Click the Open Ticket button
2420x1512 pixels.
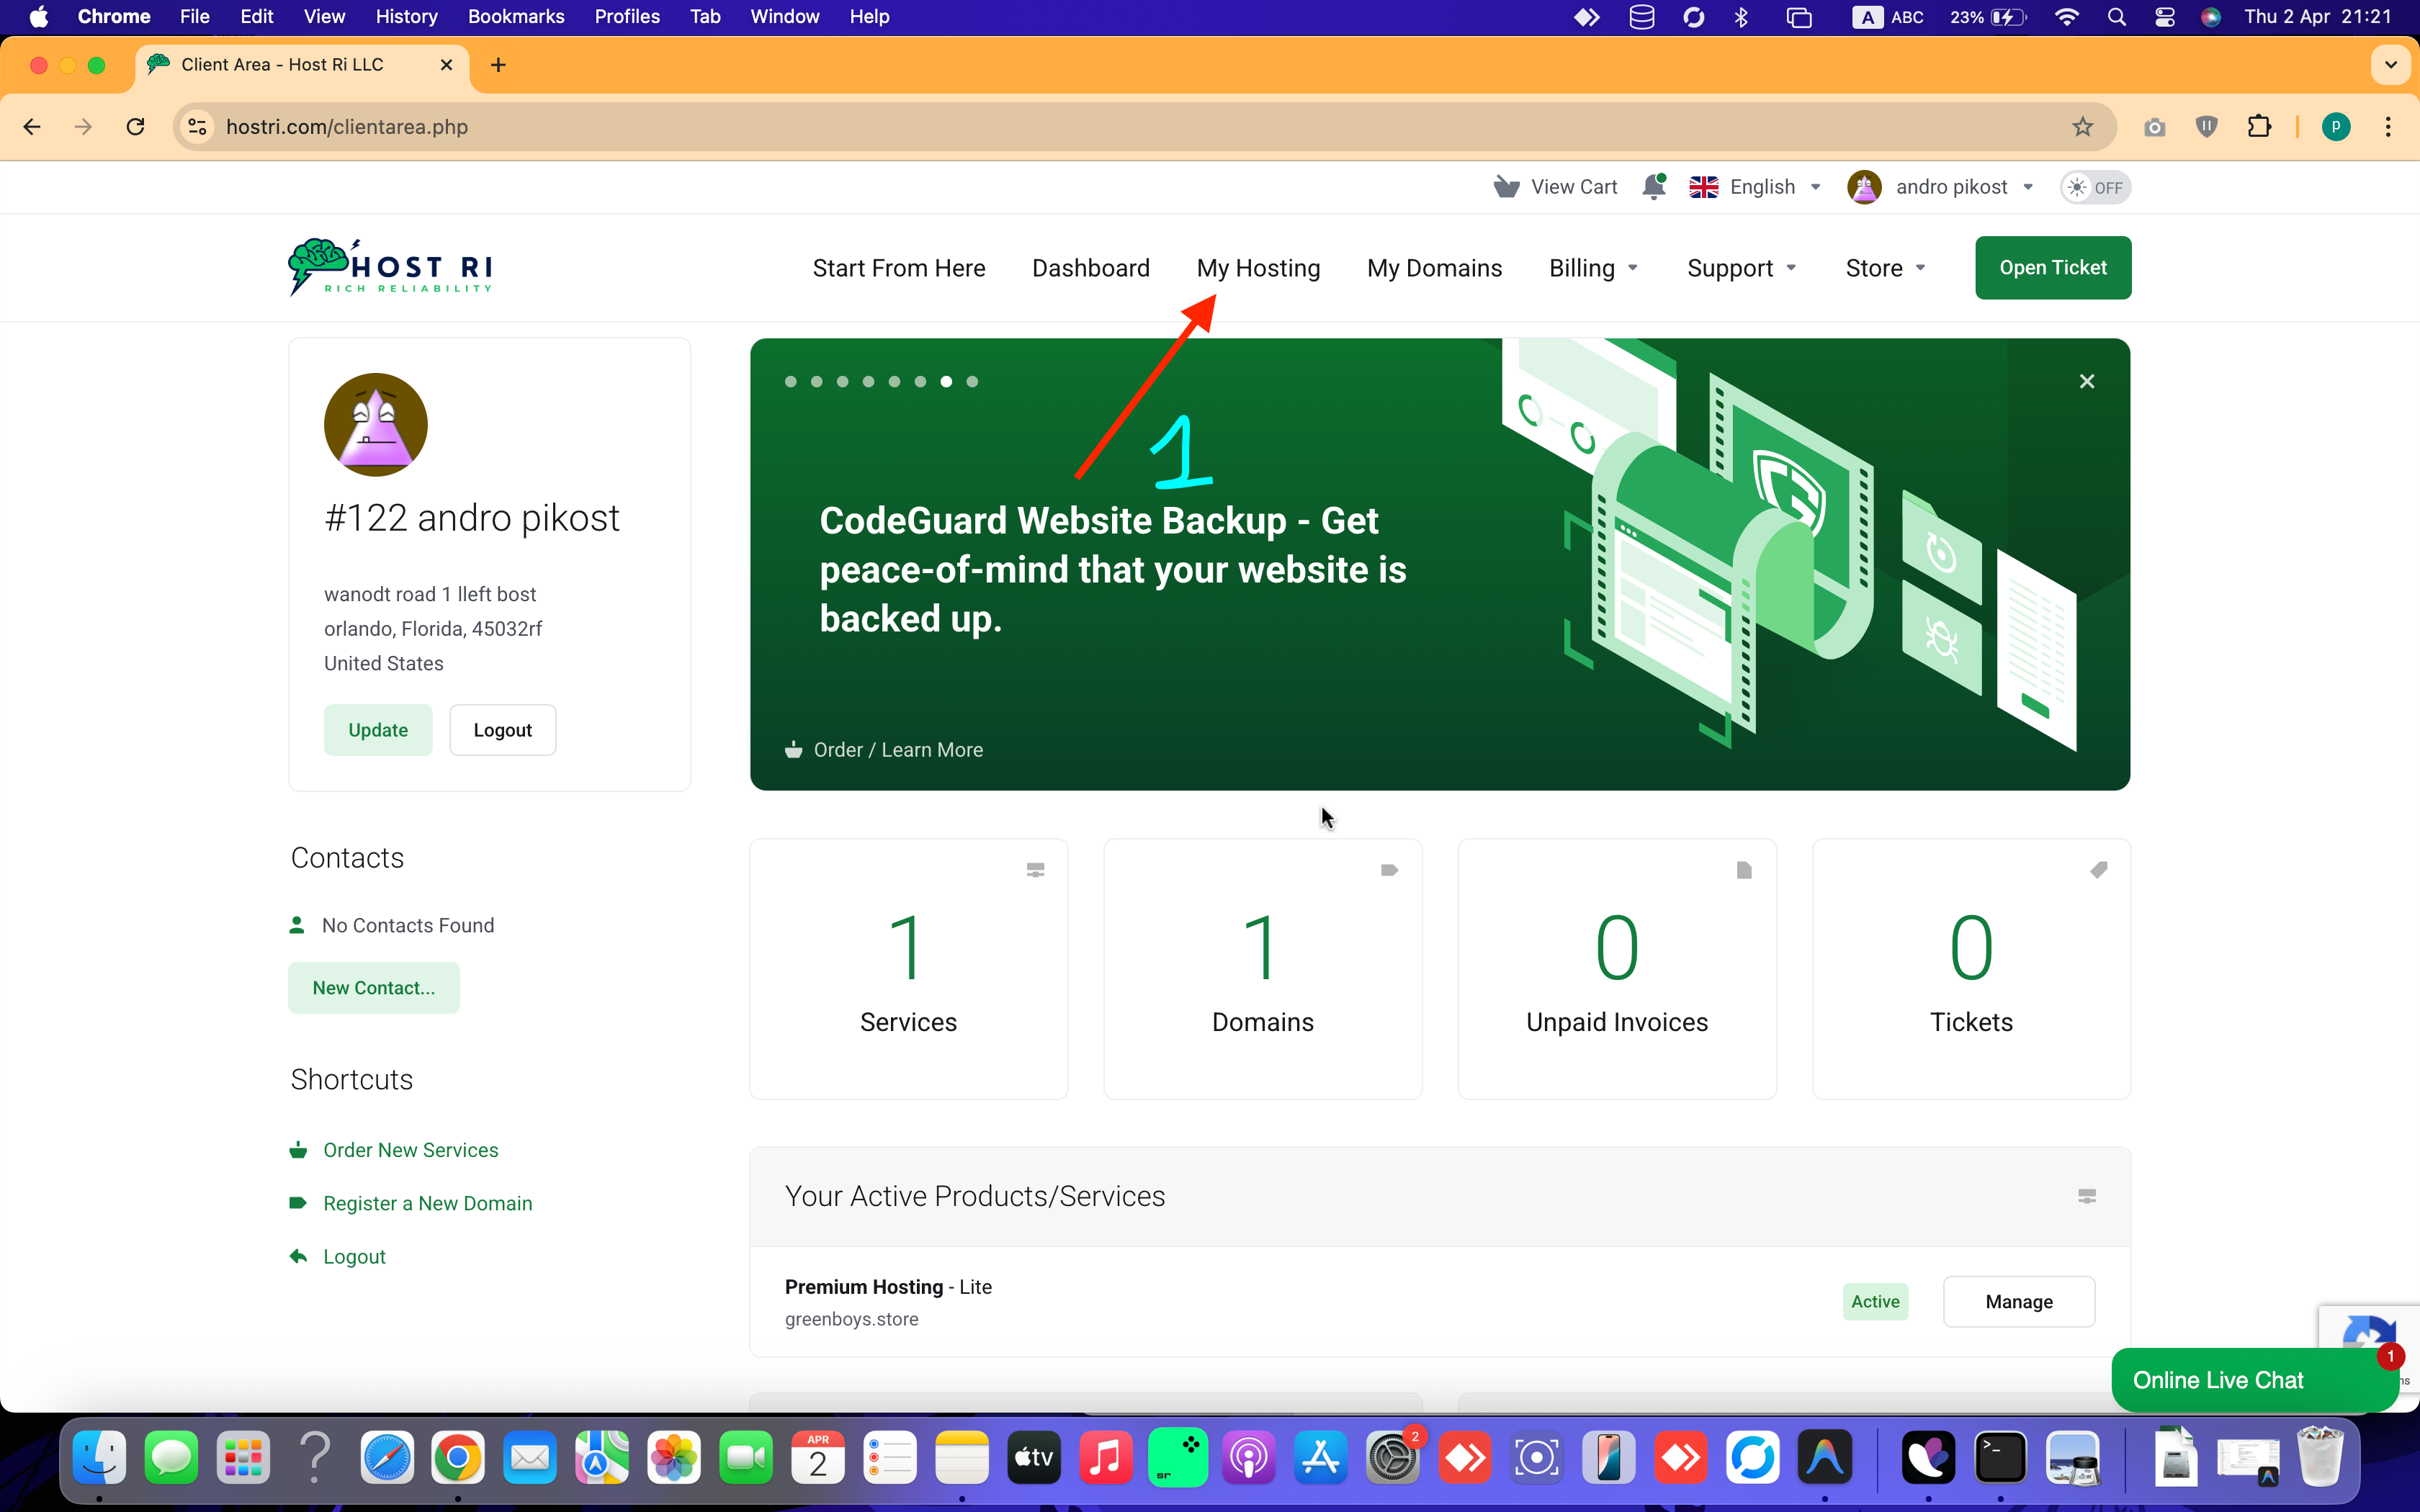click(x=2052, y=268)
